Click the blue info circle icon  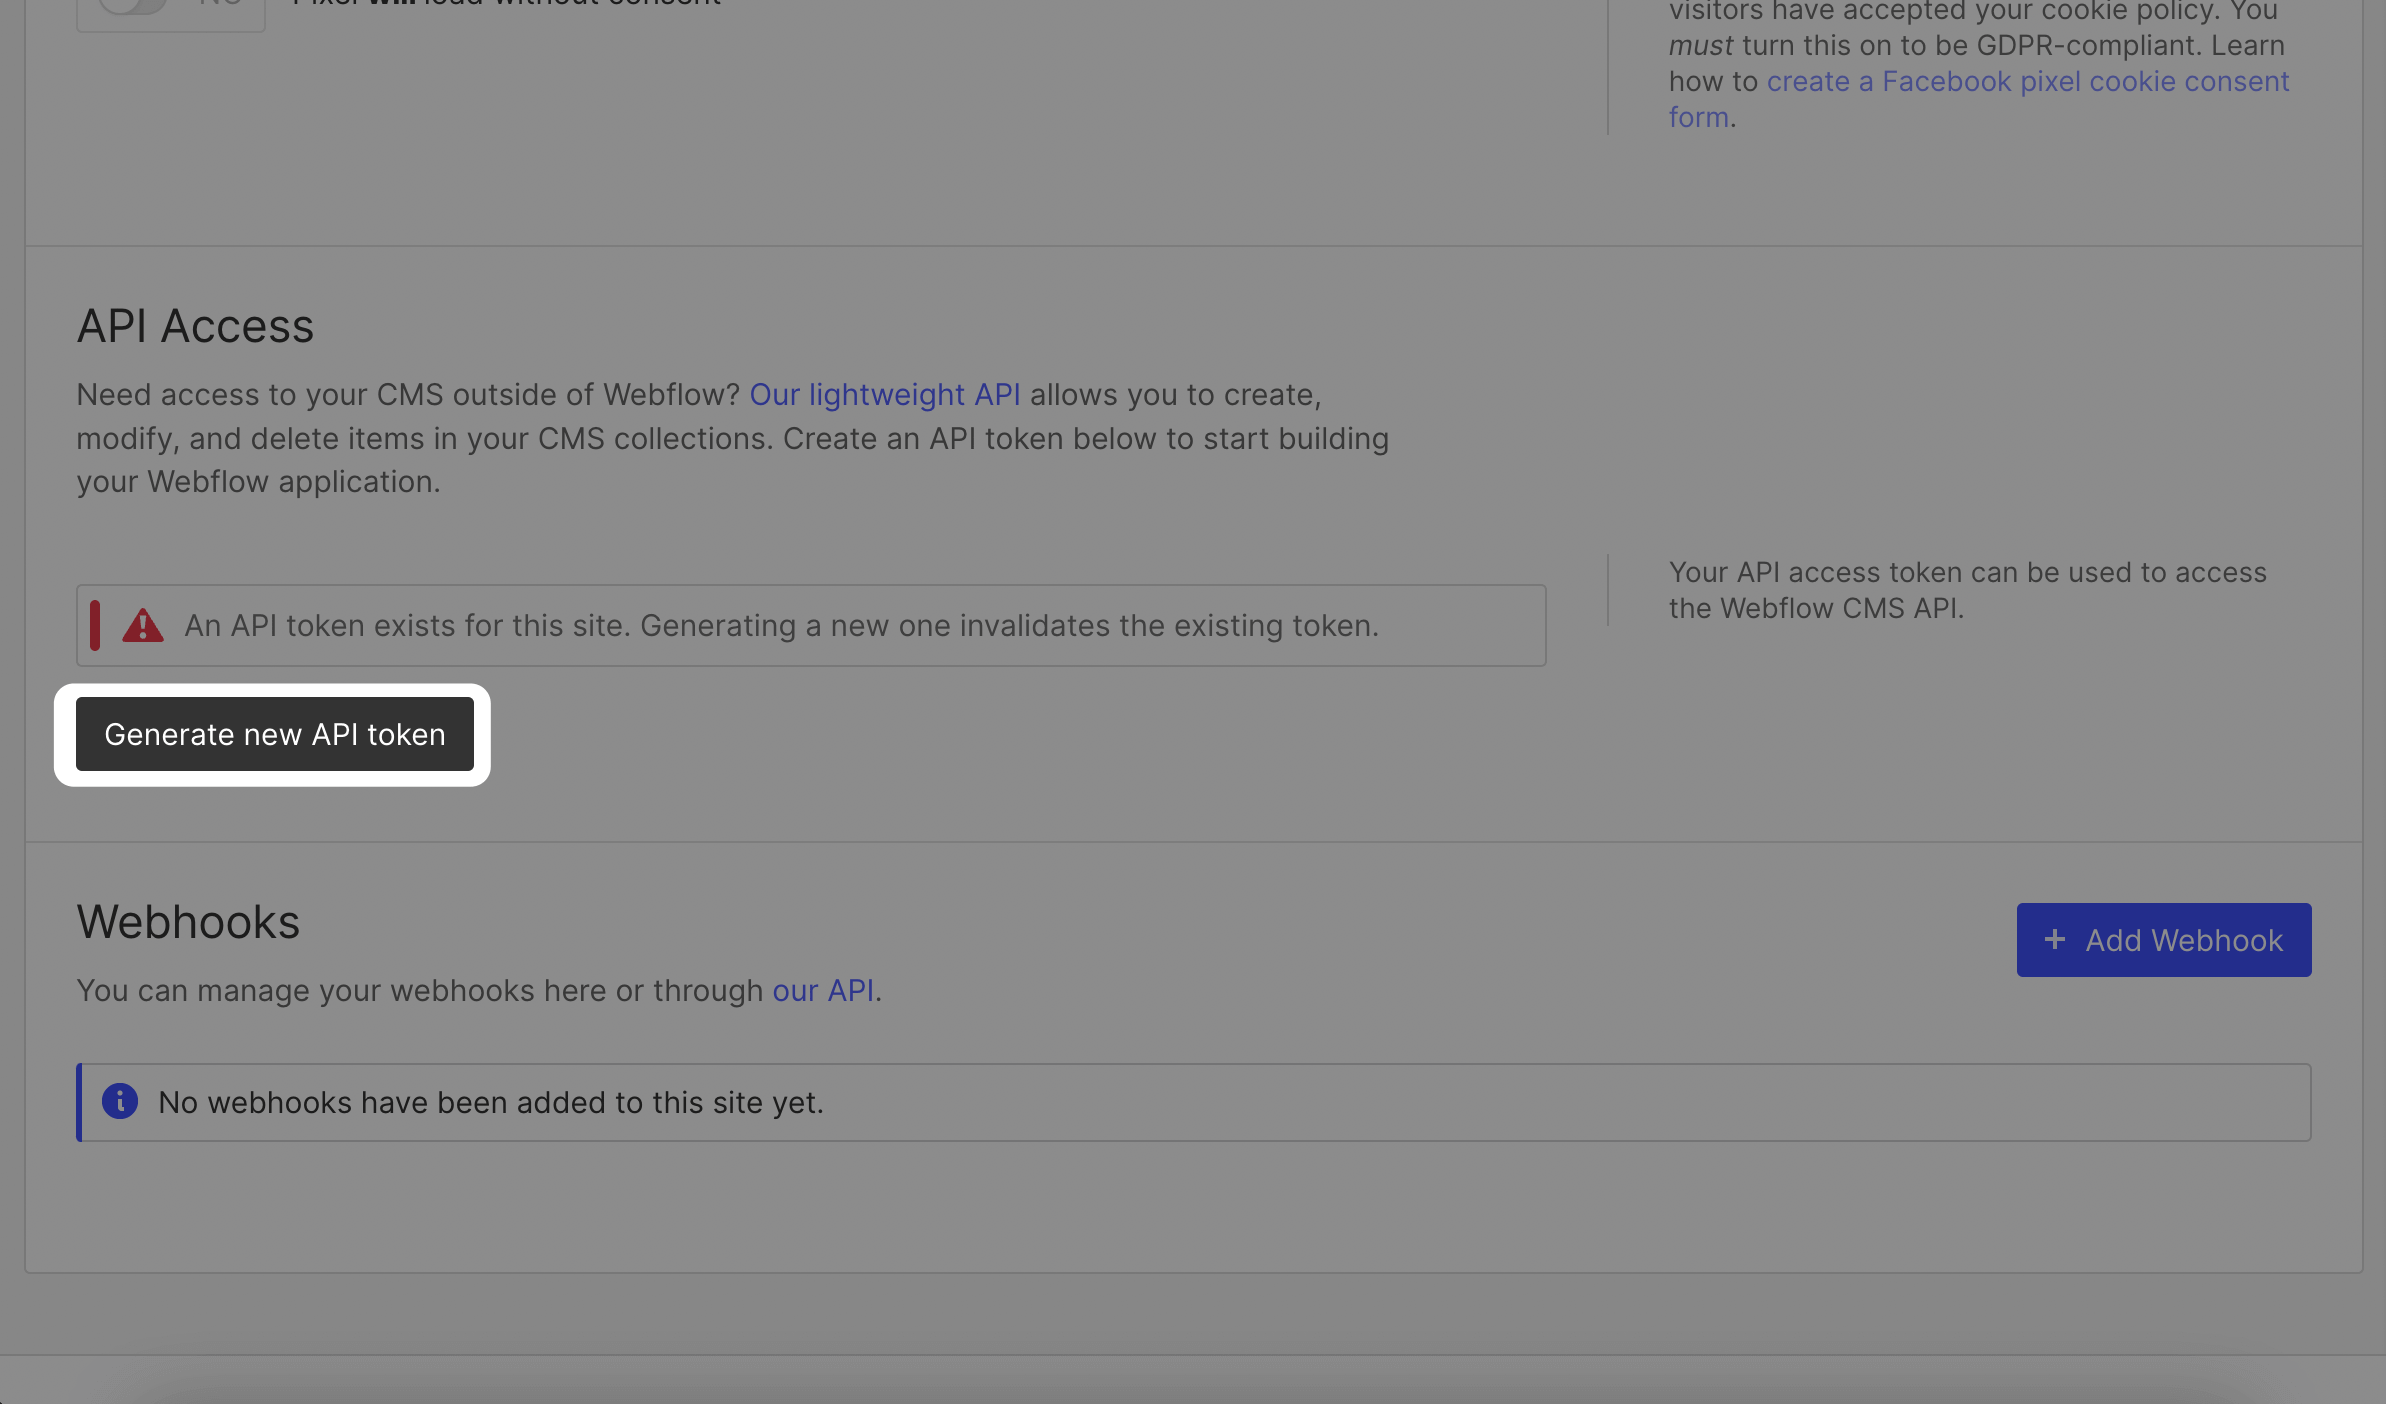[120, 1102]
